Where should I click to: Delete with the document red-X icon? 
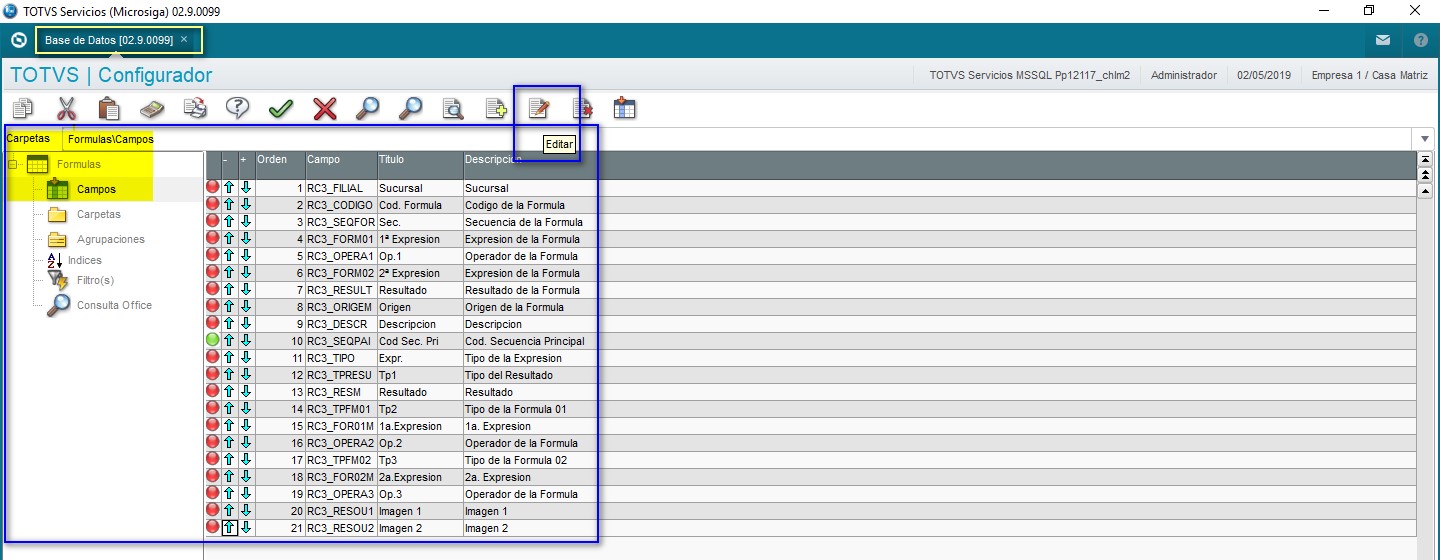pyautogui.click(x=582, y=108)
